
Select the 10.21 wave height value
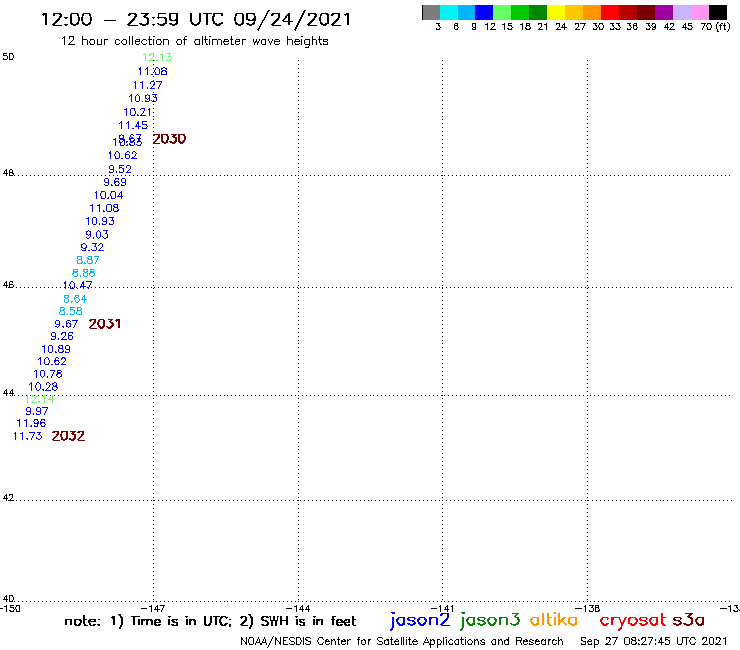pyautogui.click(x=137, y=112)
